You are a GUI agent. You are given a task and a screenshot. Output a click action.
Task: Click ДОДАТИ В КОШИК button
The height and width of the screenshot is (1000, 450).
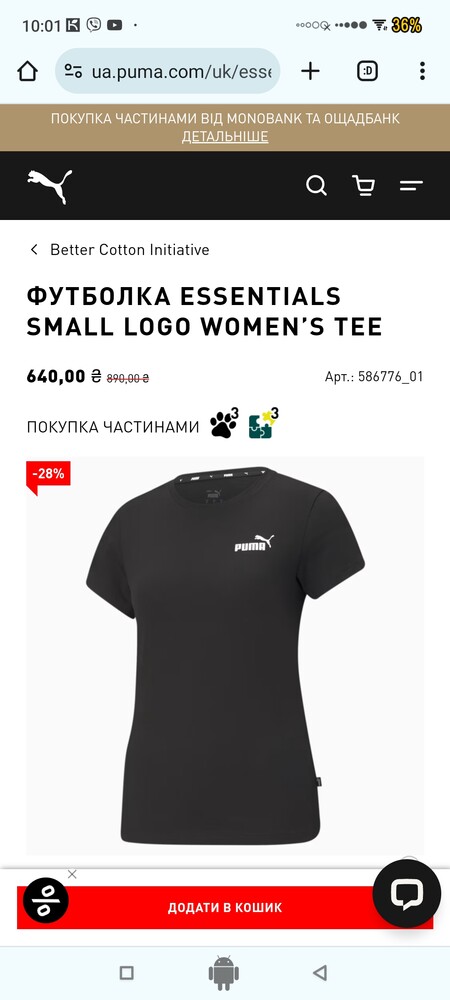click(225, 908)
